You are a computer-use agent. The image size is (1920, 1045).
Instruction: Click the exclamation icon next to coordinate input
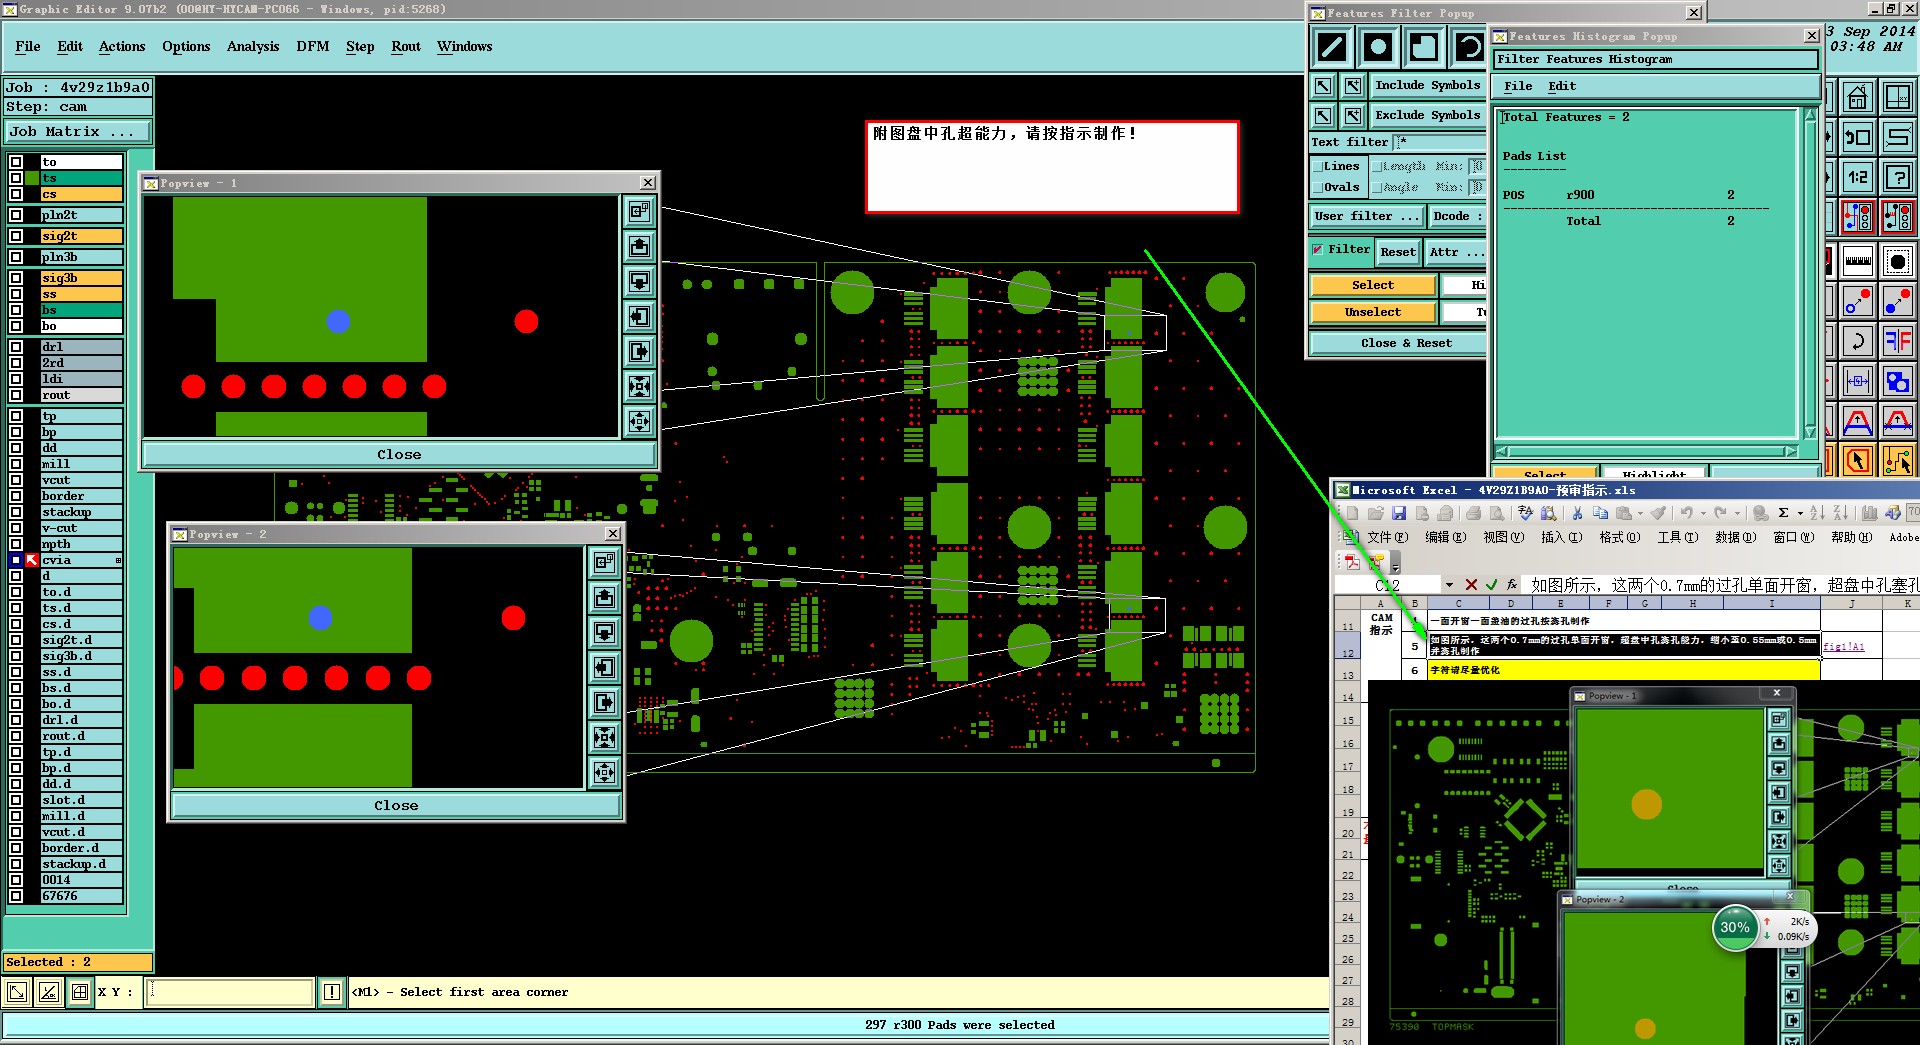(332, 992)
